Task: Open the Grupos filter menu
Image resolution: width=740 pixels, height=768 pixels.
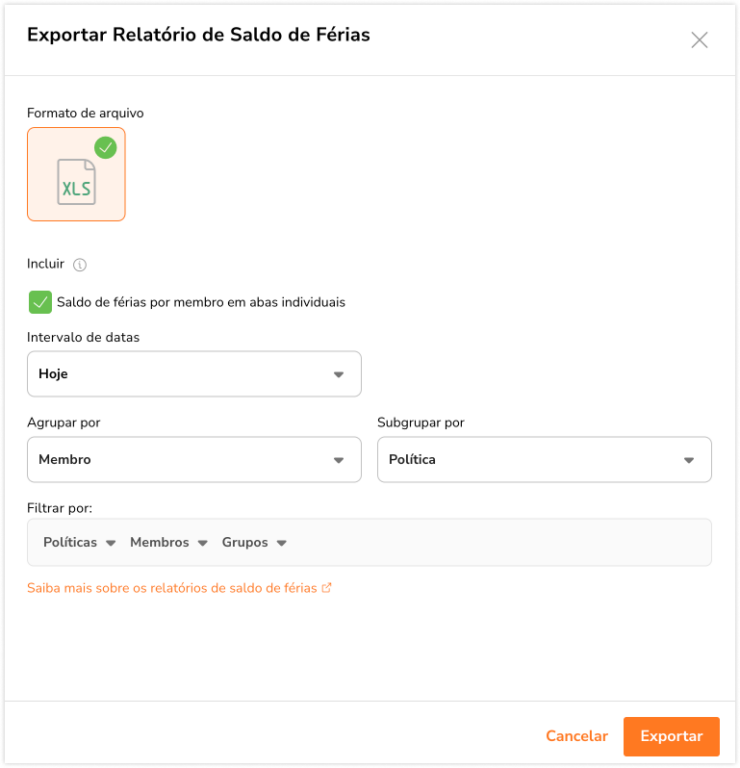Action: [254, 542]
